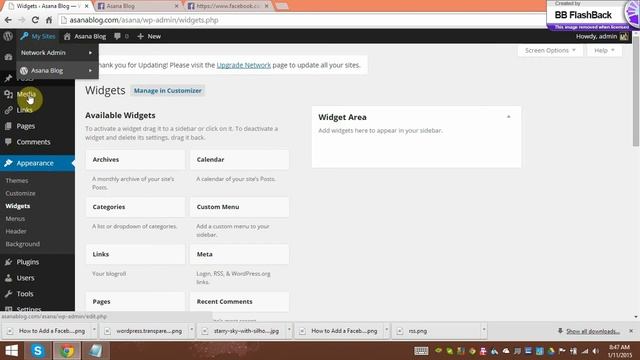Select the Recent Comments widget
This screenshot has height=360, width=640.
239,302
